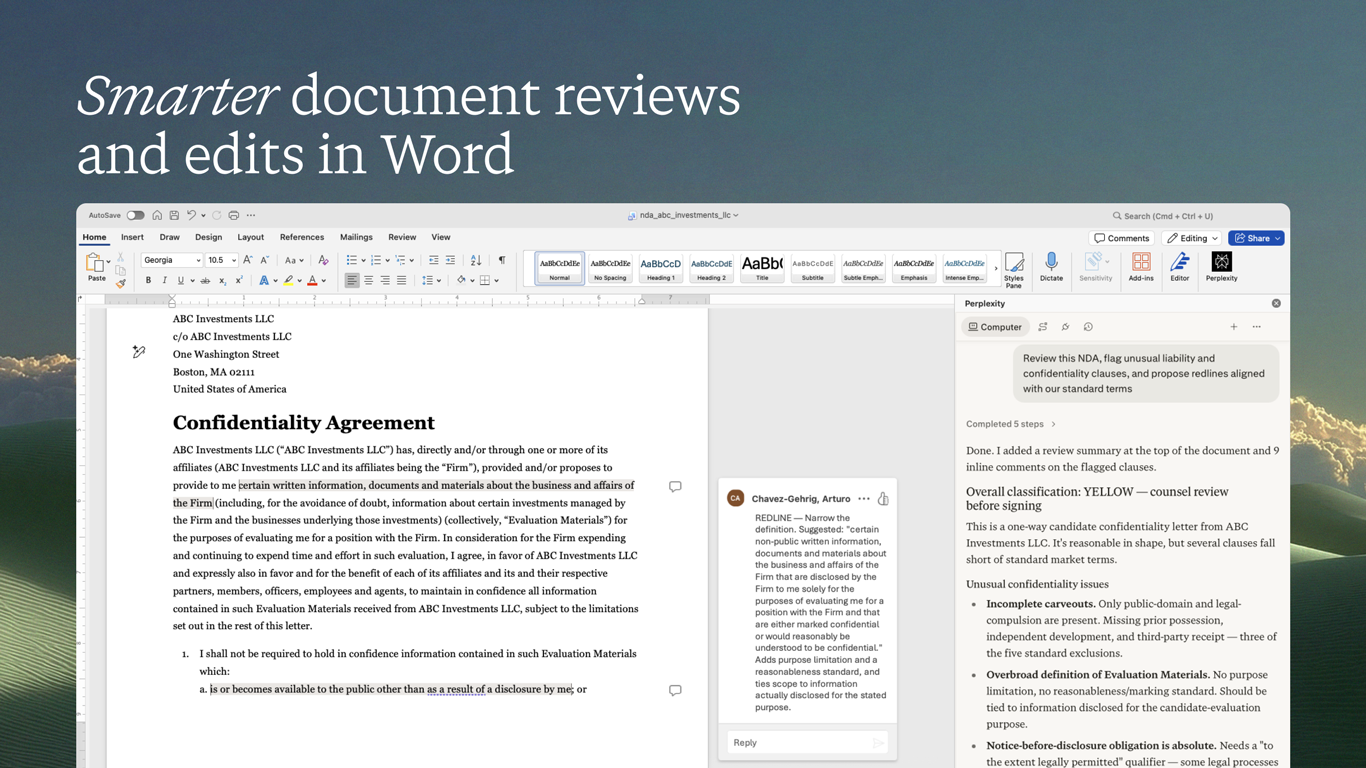Toggle superscript formatting
Viewport: 1366px width, 768px height.
click(238, 281)
